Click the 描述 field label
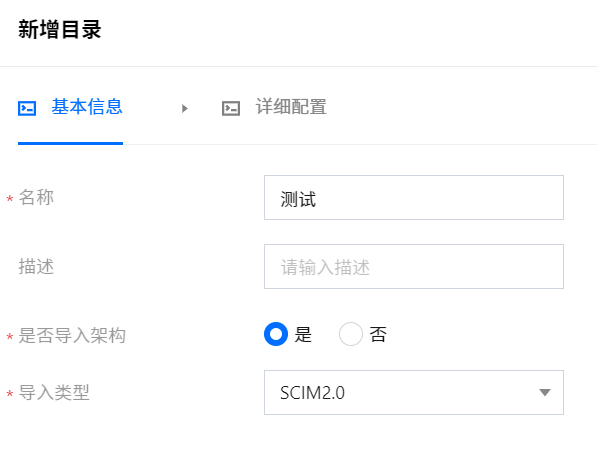 (x=36, y=266)
